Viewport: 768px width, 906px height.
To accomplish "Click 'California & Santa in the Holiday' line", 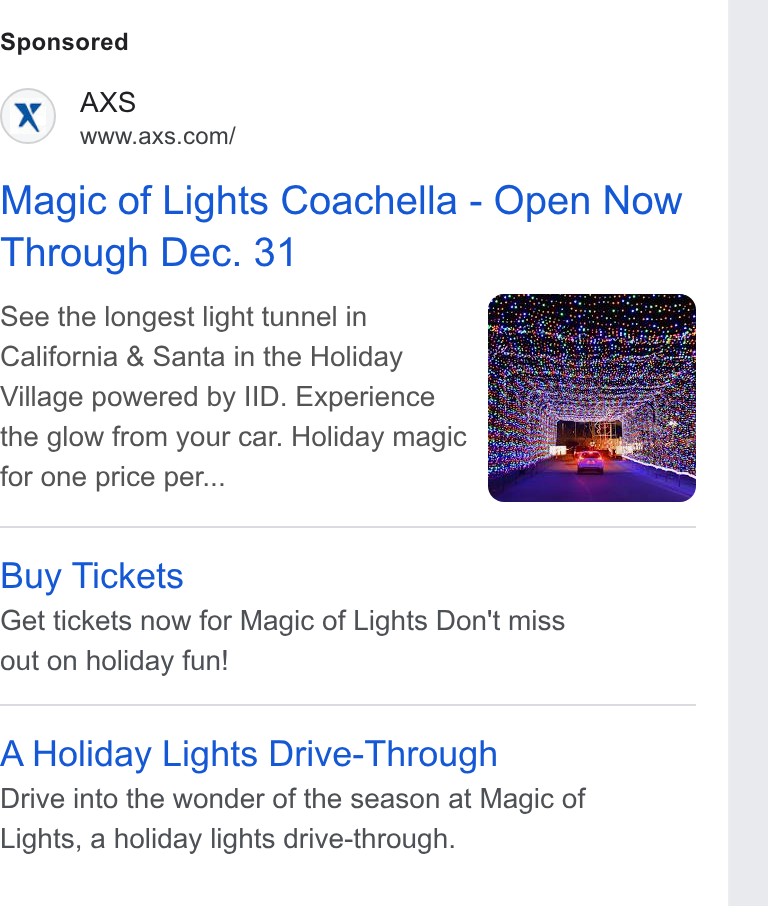I will point(201,357).
